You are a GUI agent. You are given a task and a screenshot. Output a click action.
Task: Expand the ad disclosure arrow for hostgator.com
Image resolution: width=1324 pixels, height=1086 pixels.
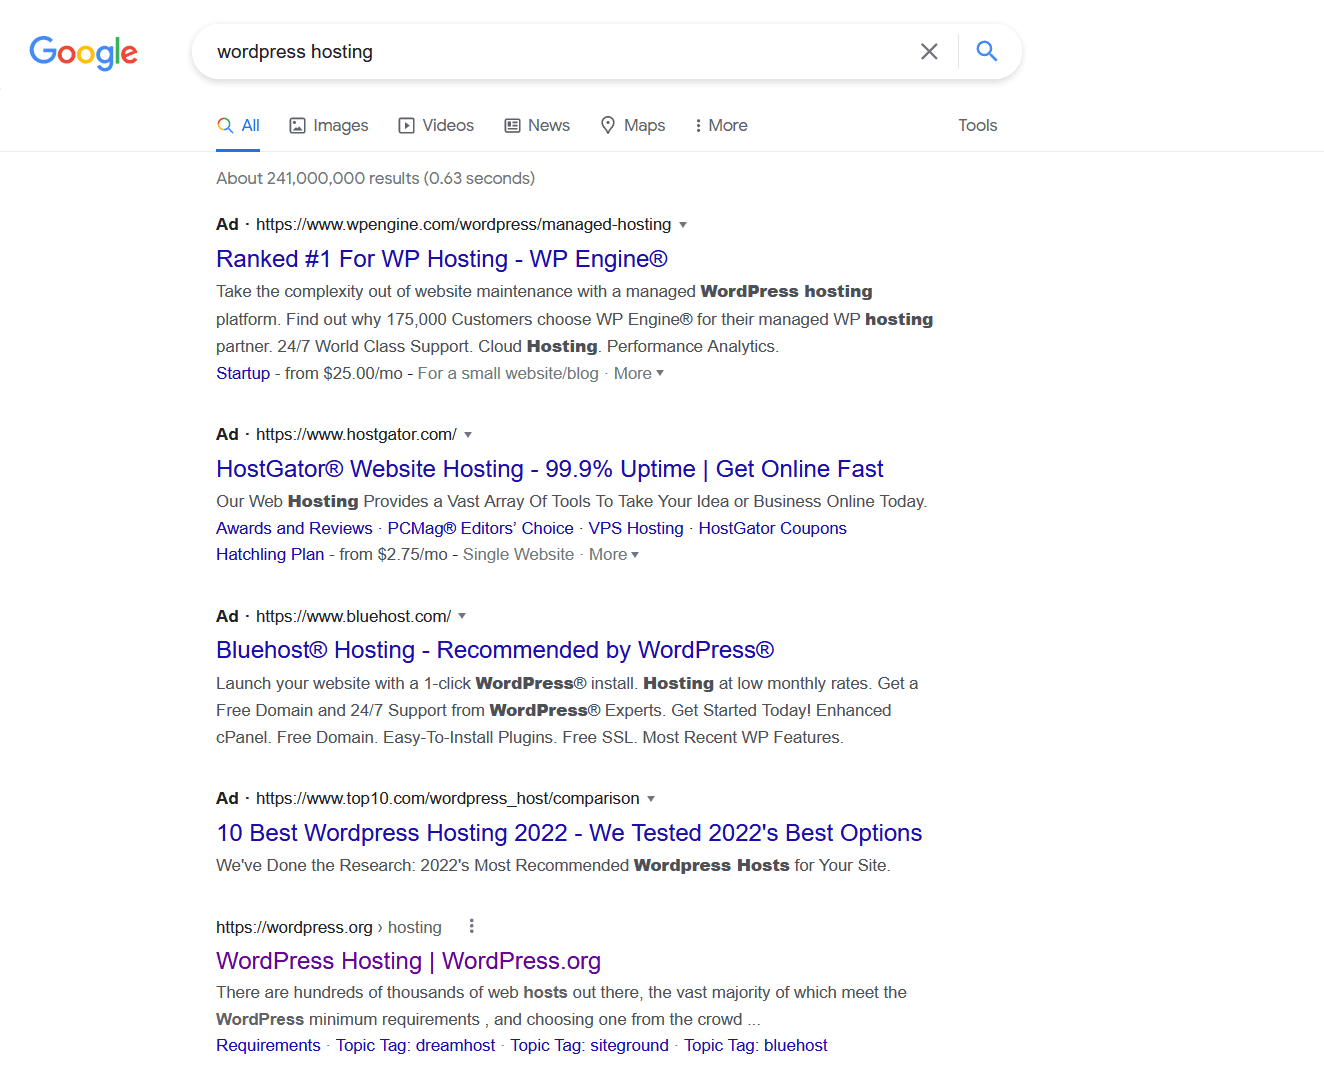(x=468, y=434)
